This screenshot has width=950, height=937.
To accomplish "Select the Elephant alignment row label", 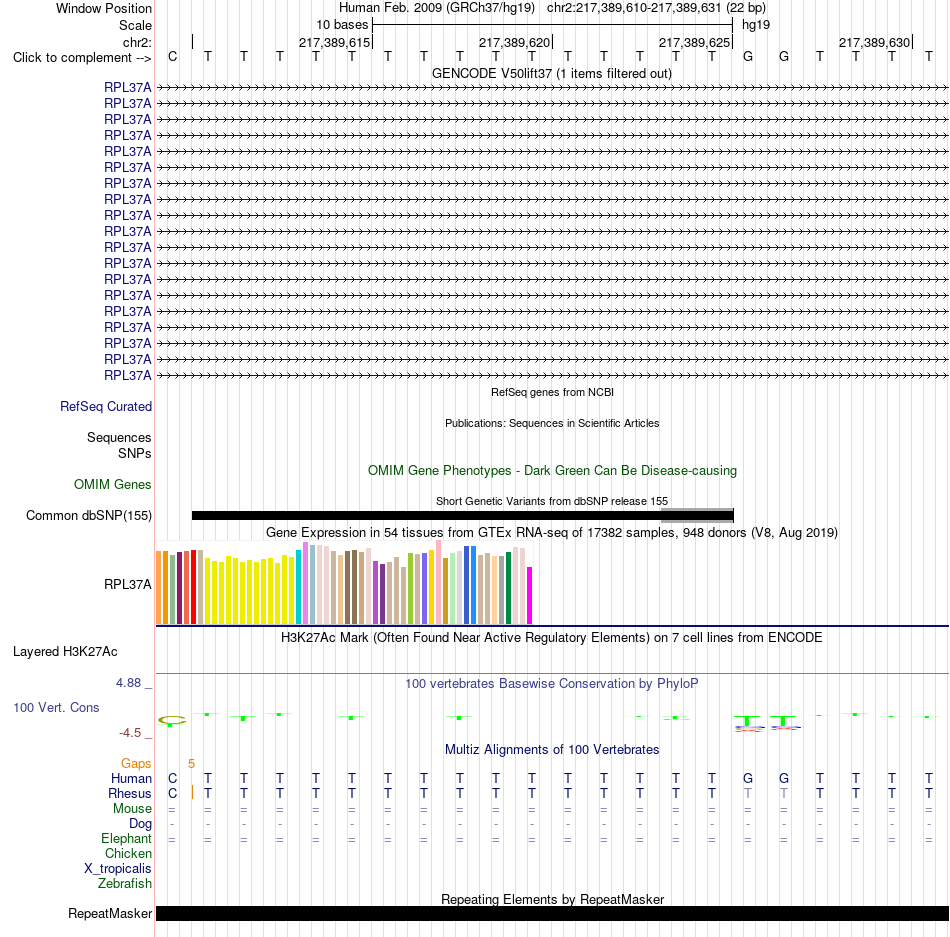I will tap(126, 839).
